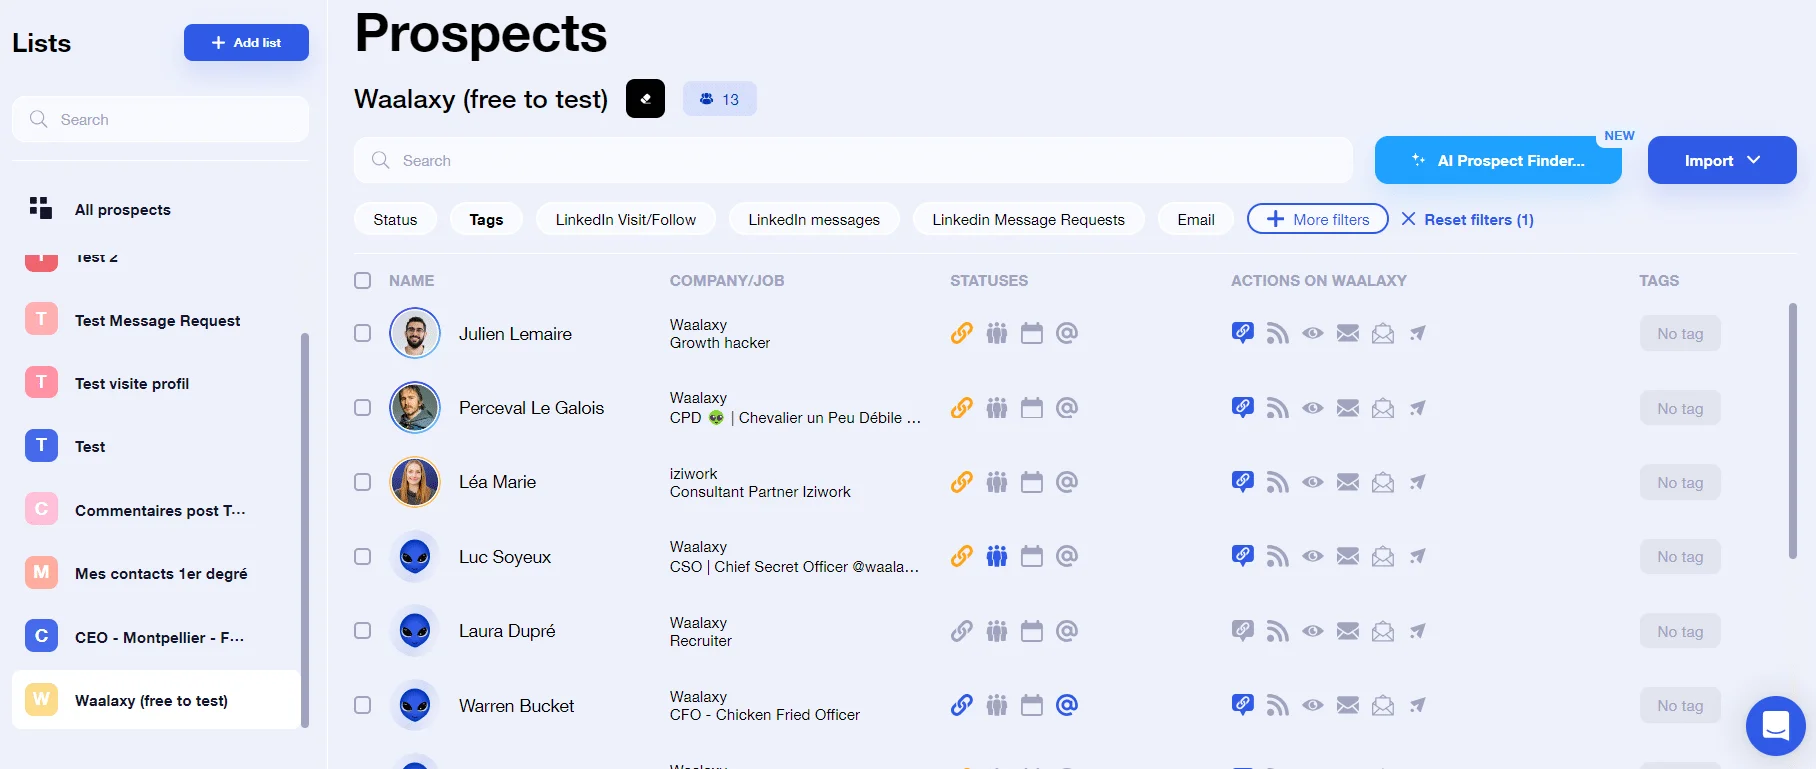The width and height of the screenshot is (1816, 769).
Task: Click the Lists sidebar scrollbar
Action: tap(304, 530)
